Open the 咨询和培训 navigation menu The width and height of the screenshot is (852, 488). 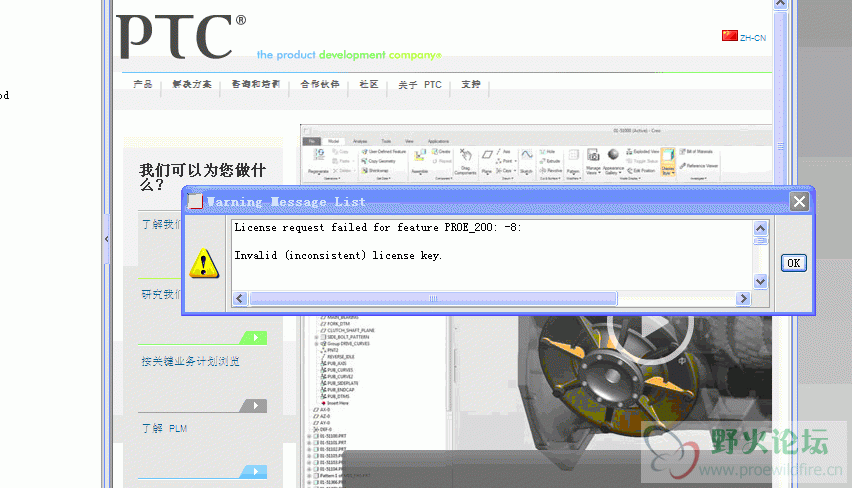[255, 84]
